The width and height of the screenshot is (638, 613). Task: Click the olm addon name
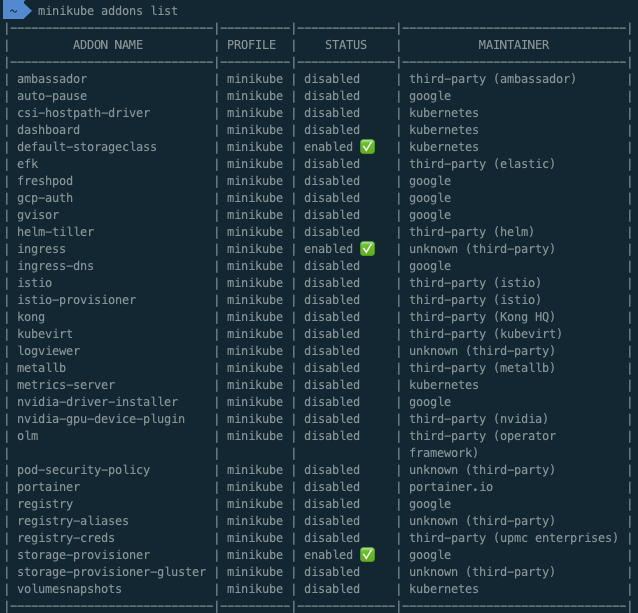[28, 436]
